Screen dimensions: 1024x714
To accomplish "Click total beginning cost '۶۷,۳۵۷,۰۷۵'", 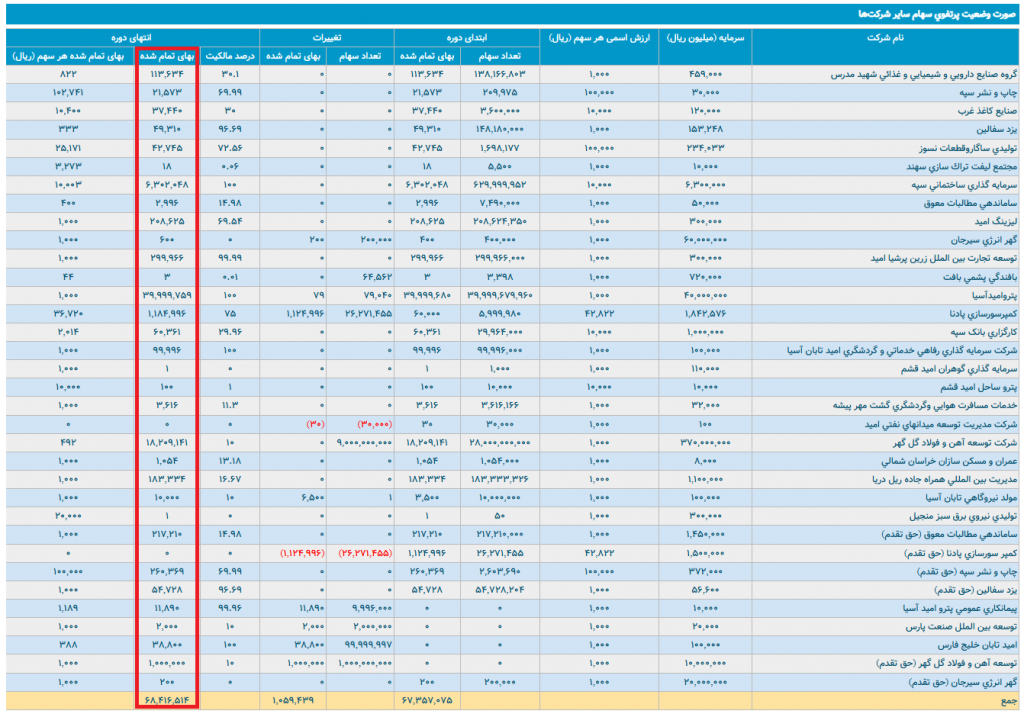I will [427, 700].
